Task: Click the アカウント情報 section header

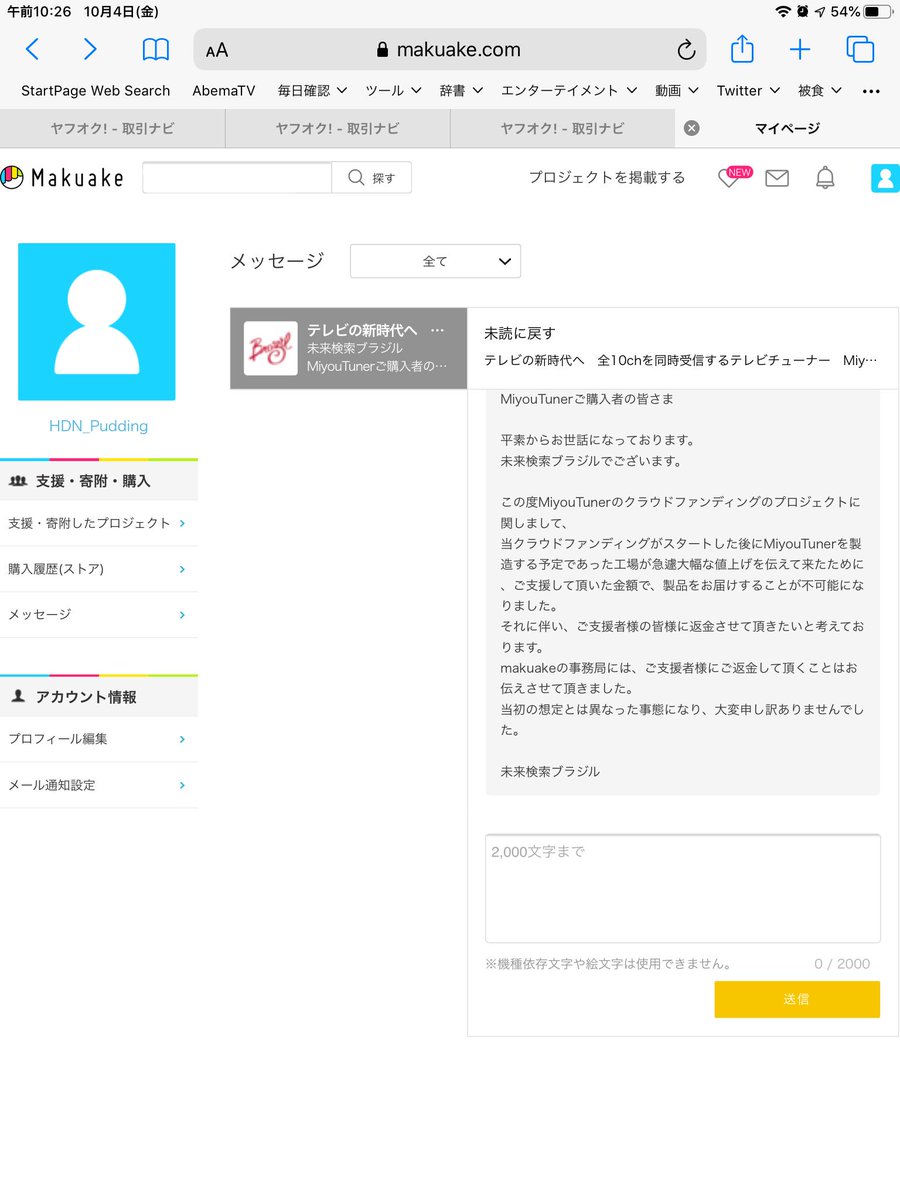Action: pos(98,697)
